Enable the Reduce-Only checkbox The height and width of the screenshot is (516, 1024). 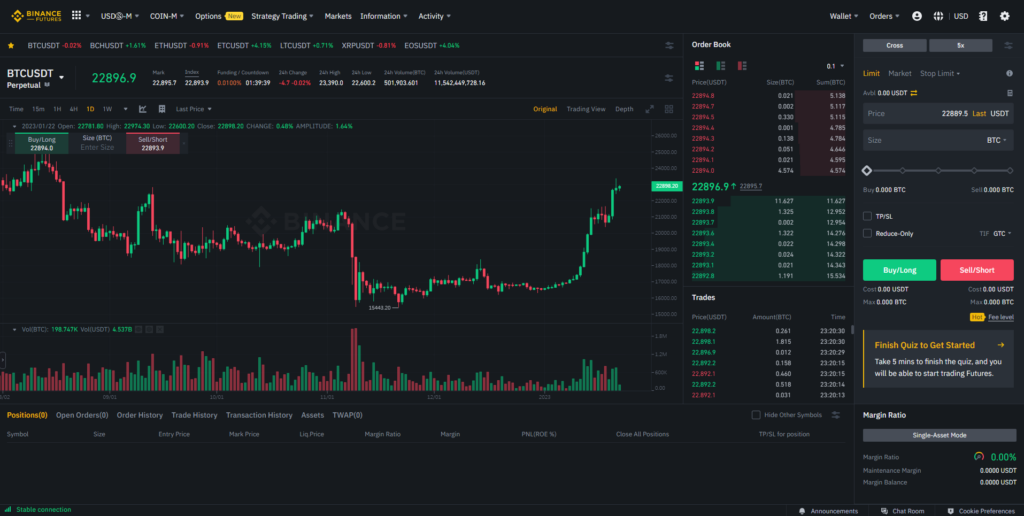(x=867, y=233)
